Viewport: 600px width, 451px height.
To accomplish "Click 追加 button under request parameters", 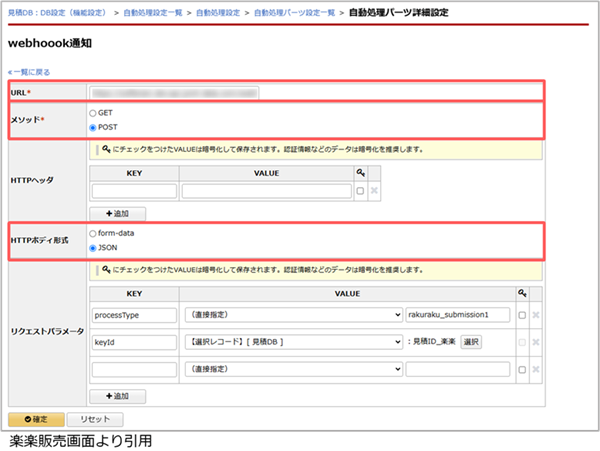I will [x=118, y=396].
